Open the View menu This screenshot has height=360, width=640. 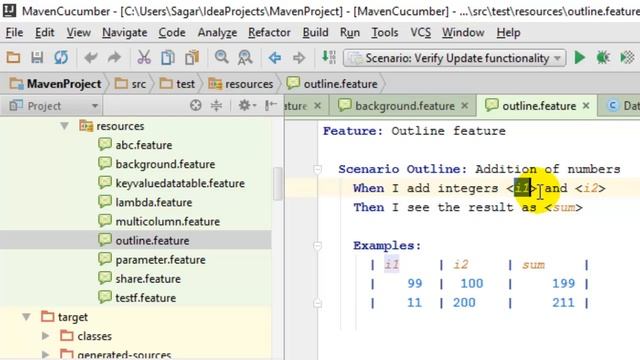pyautogui.click(x=78, y=33)
